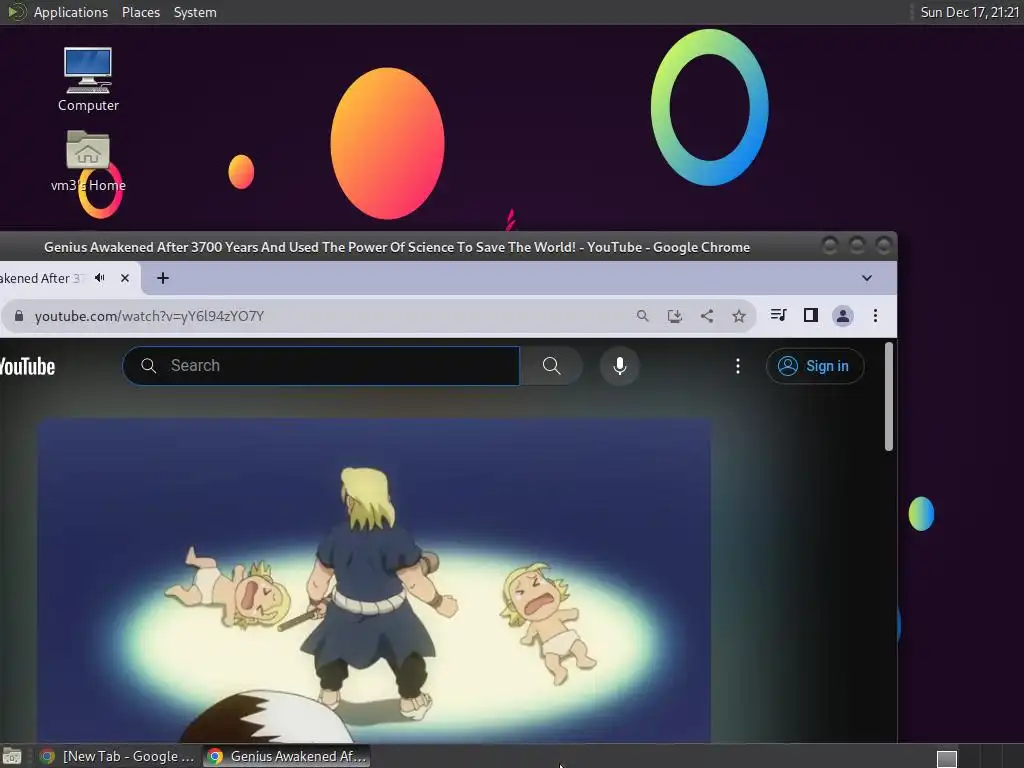
Task: Open the vm3's Home folder icon
Action: (88, 161)
